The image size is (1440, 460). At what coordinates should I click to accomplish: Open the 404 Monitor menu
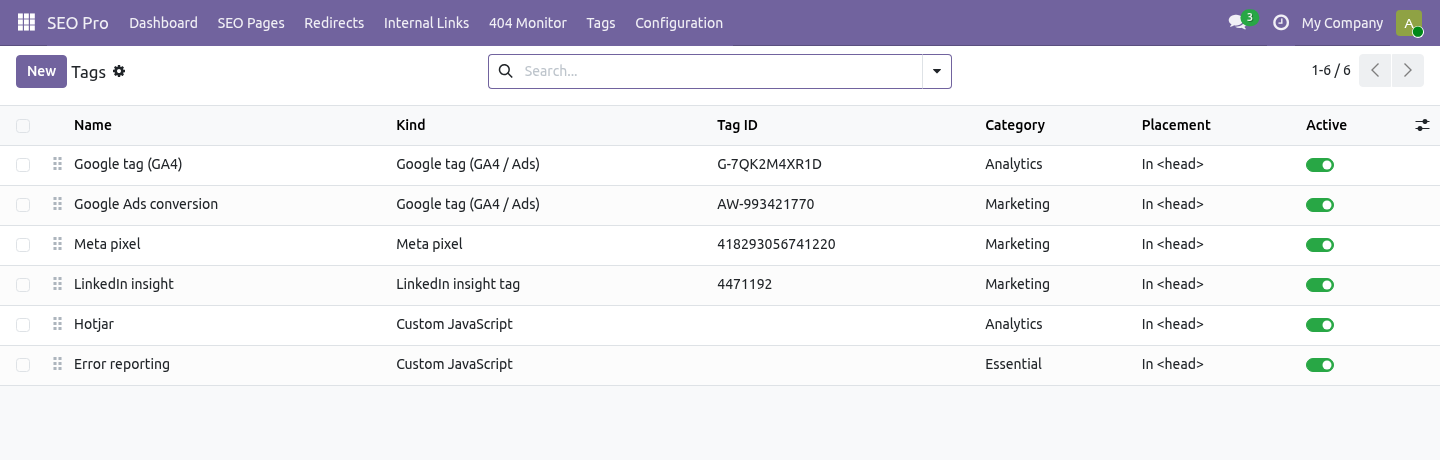(x=528, y=22)
